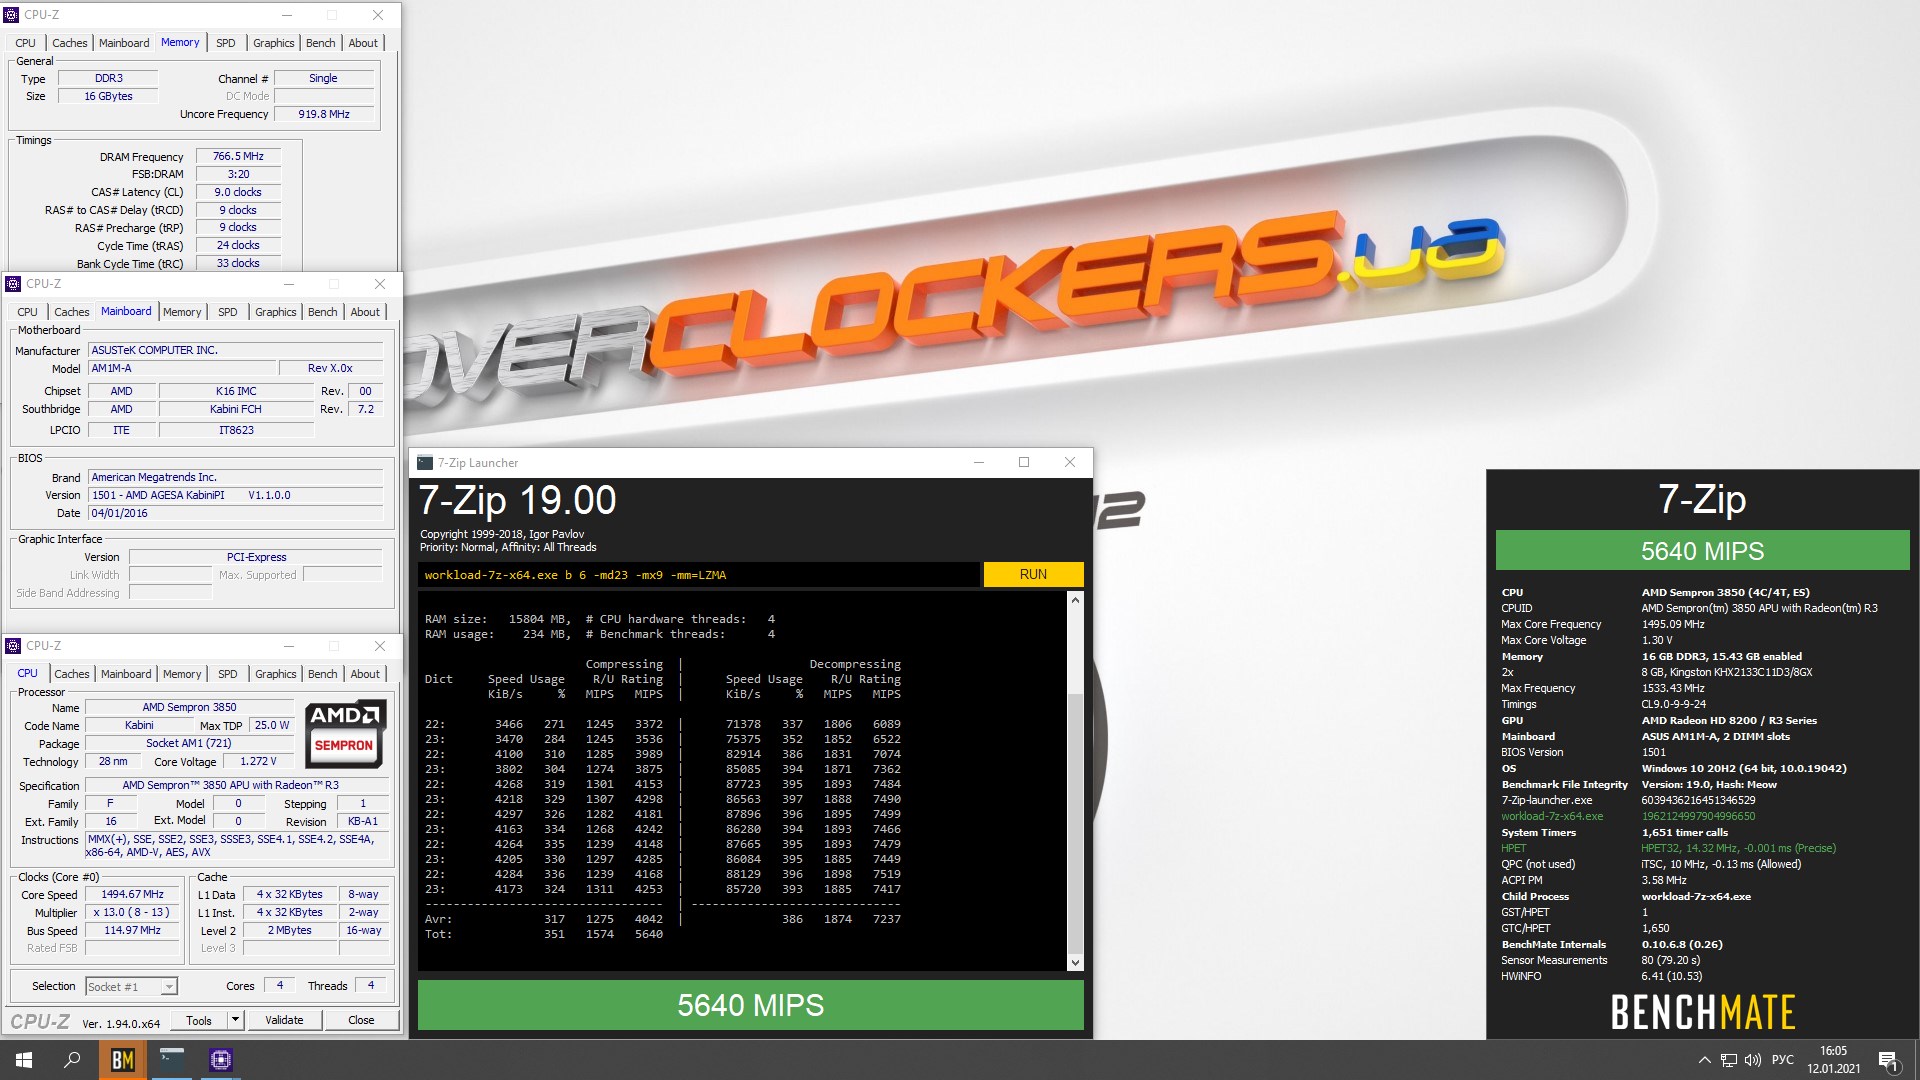Open notification center icon
The height and width of the screenshot is (1080, 1920).
click(x=1888, y=1060)
